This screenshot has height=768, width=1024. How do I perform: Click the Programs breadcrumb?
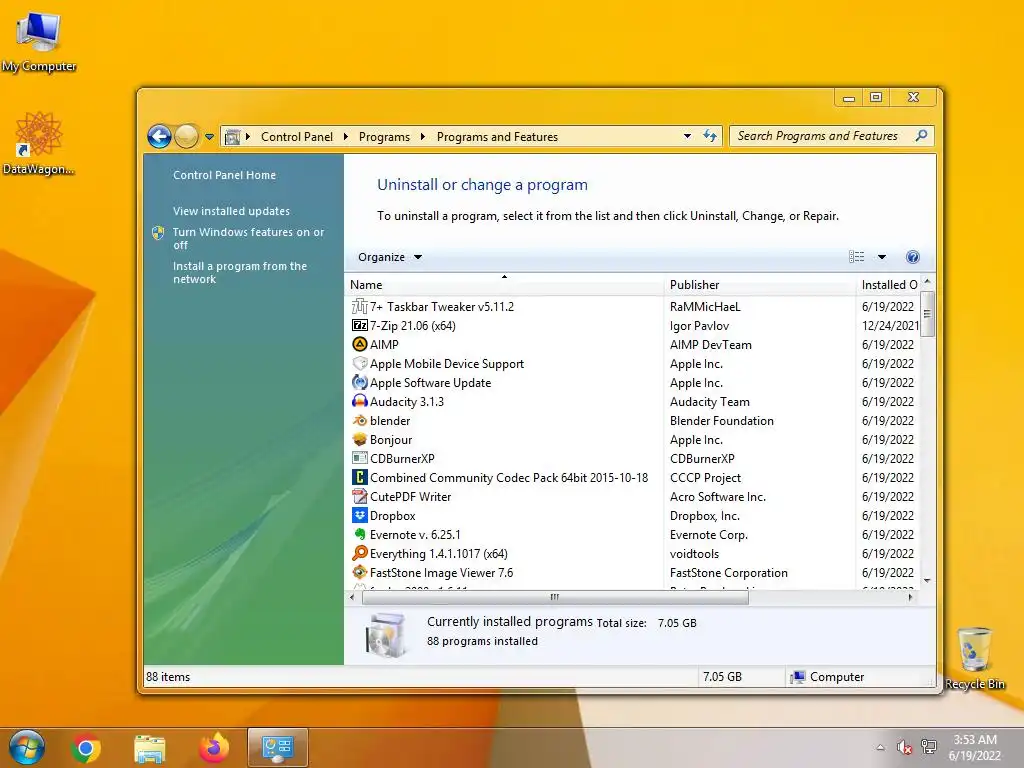click(384, 136)
